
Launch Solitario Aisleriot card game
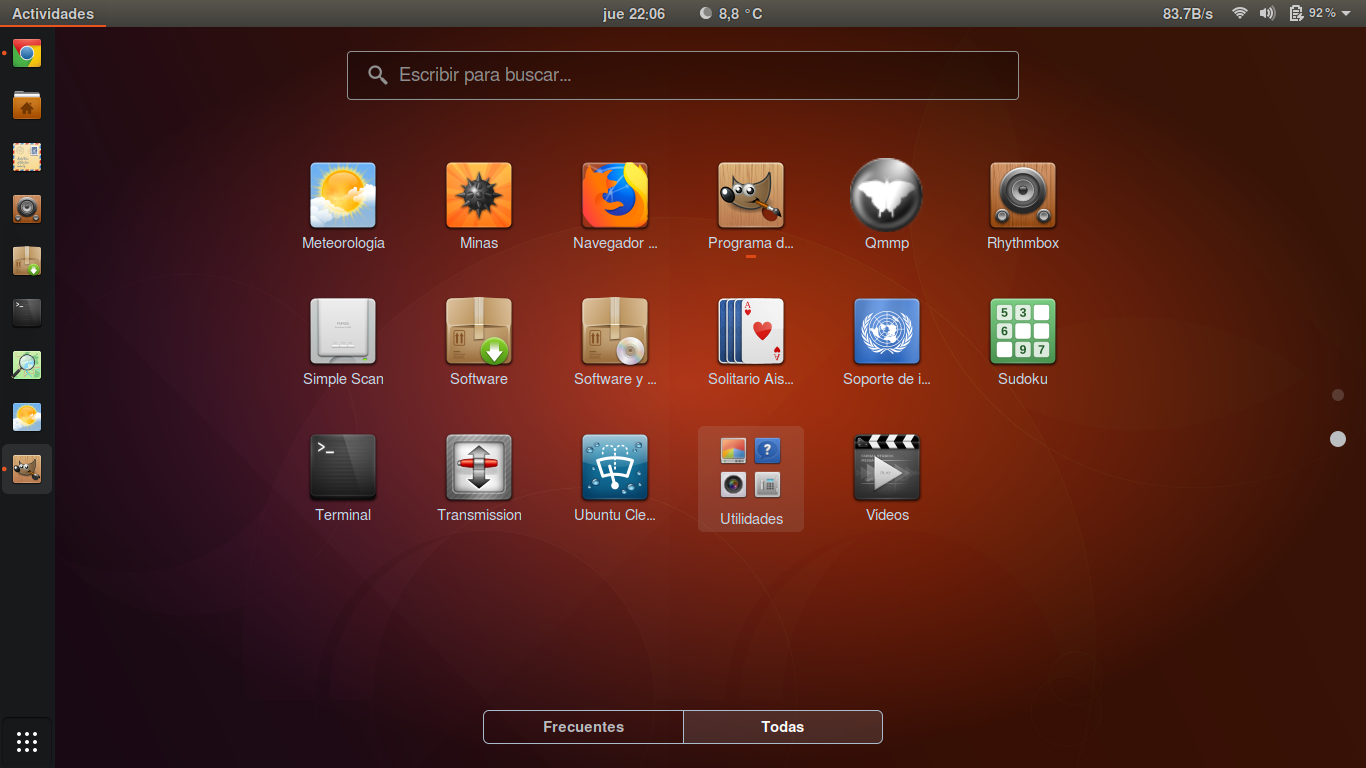(751, 331)
